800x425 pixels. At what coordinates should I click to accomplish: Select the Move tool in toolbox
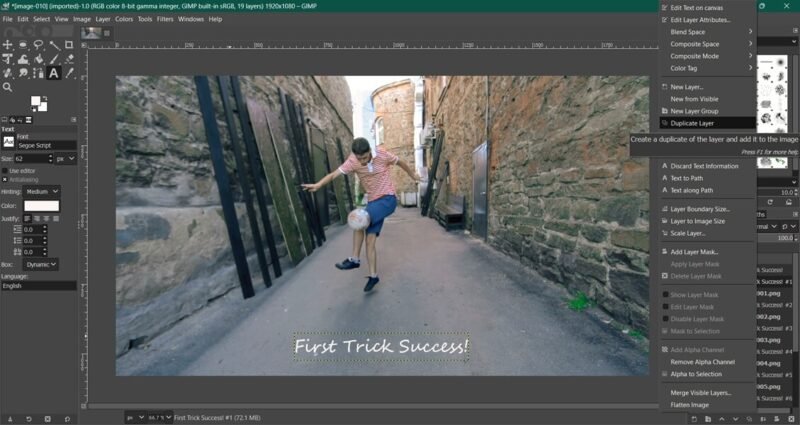pyautogui.click(x=8, y=45)
